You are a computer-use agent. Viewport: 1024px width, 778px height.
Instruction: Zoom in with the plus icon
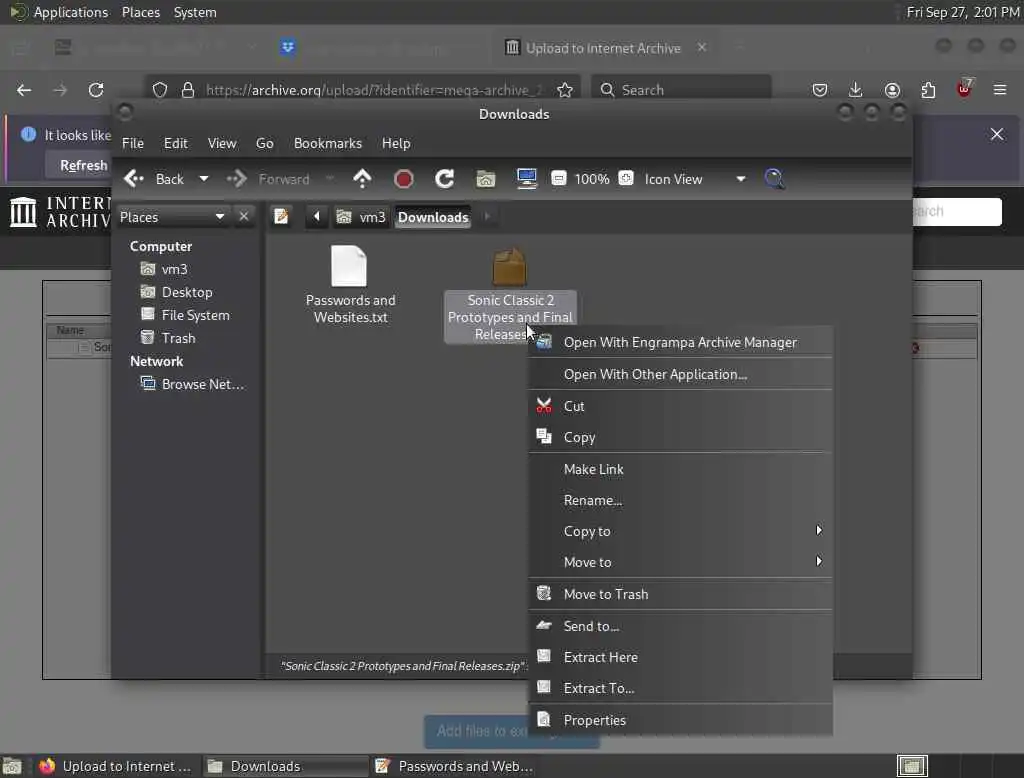(x=626, y=178)
